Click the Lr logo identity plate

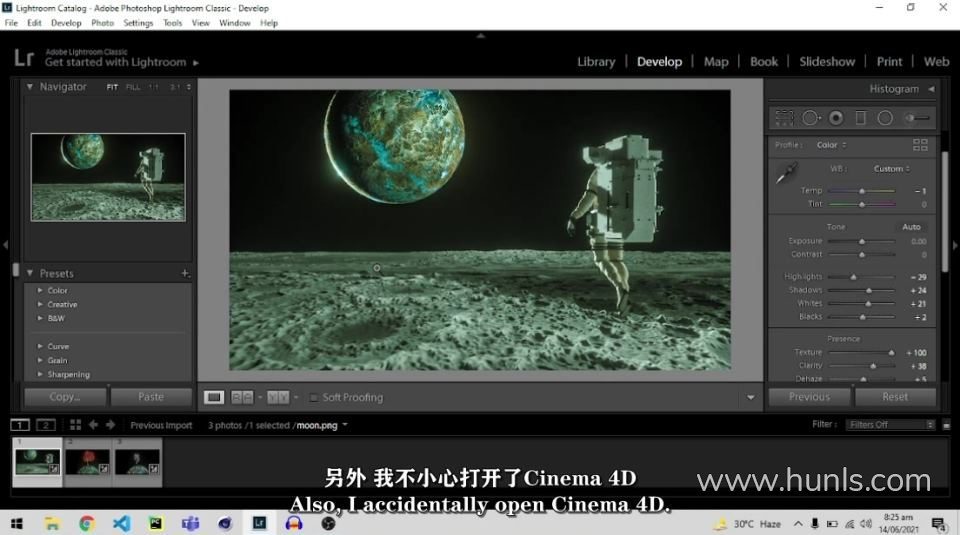coord(24,58)
